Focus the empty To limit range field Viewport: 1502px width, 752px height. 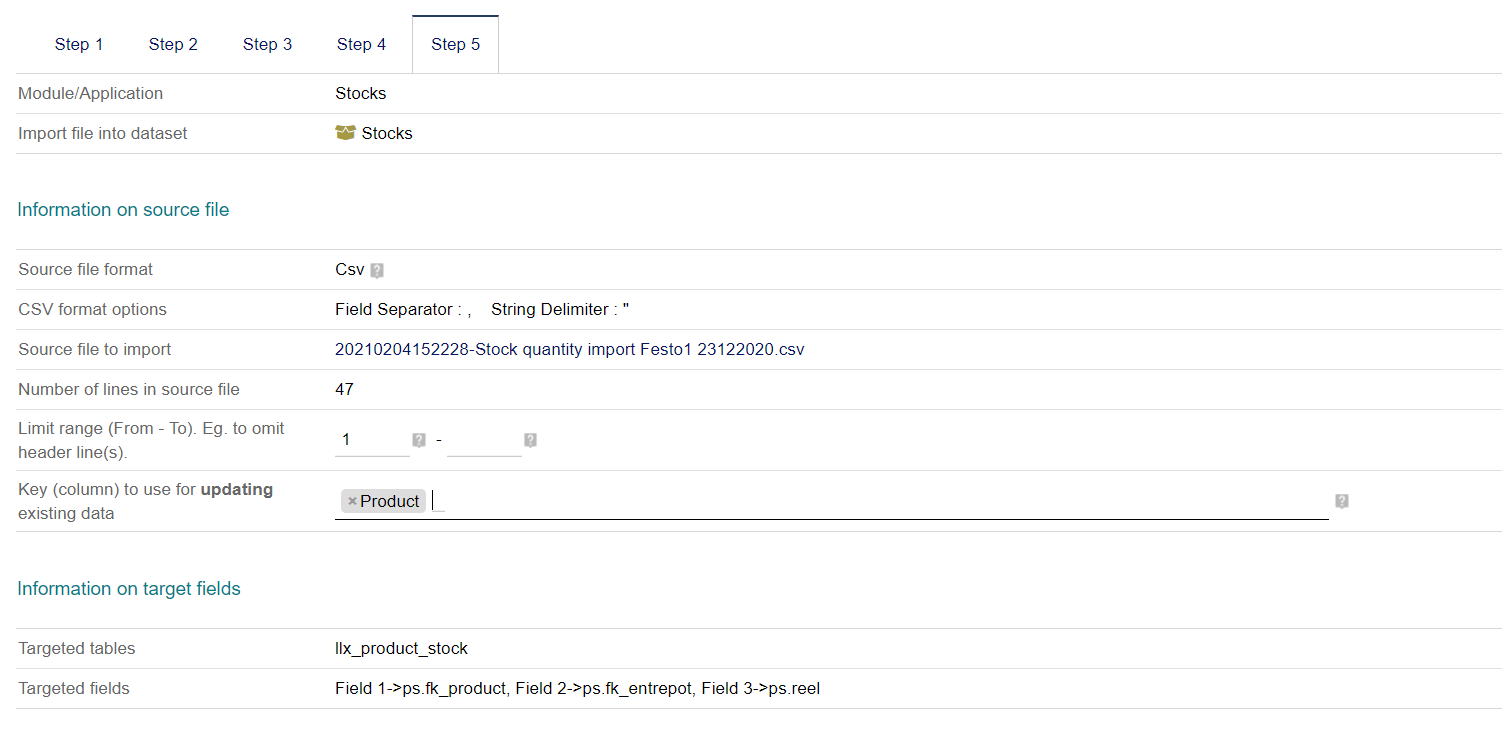click(484, 440)
